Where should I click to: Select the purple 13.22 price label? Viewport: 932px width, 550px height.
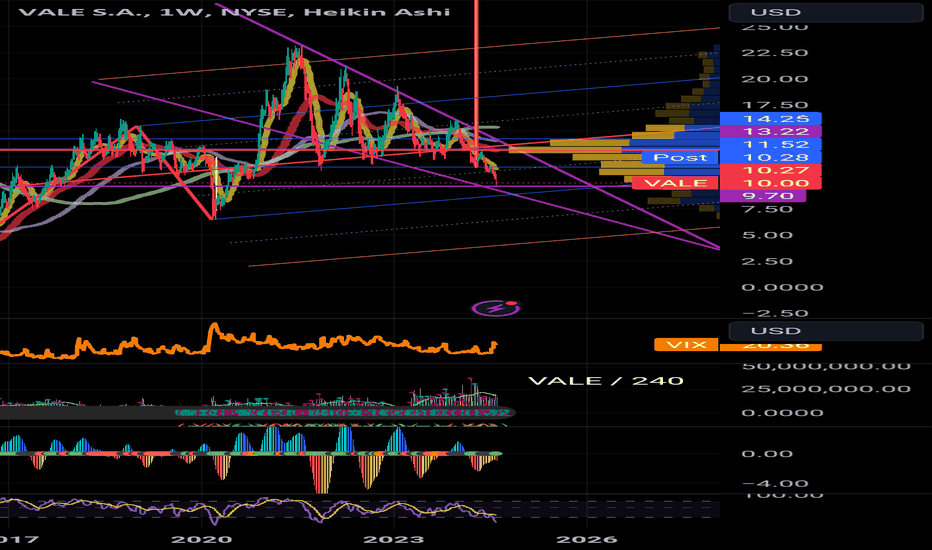coord(770,131)
